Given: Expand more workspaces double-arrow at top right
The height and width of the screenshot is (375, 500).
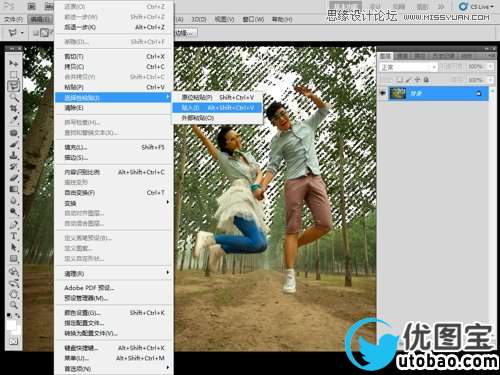Looking at the screenshot, I should point(441,6).
